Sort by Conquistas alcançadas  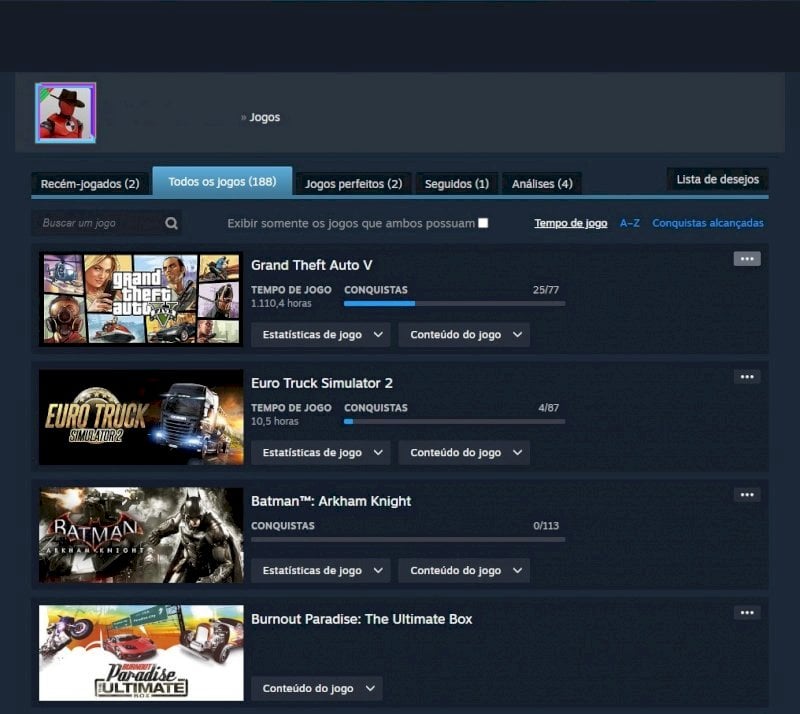[708, 223]
